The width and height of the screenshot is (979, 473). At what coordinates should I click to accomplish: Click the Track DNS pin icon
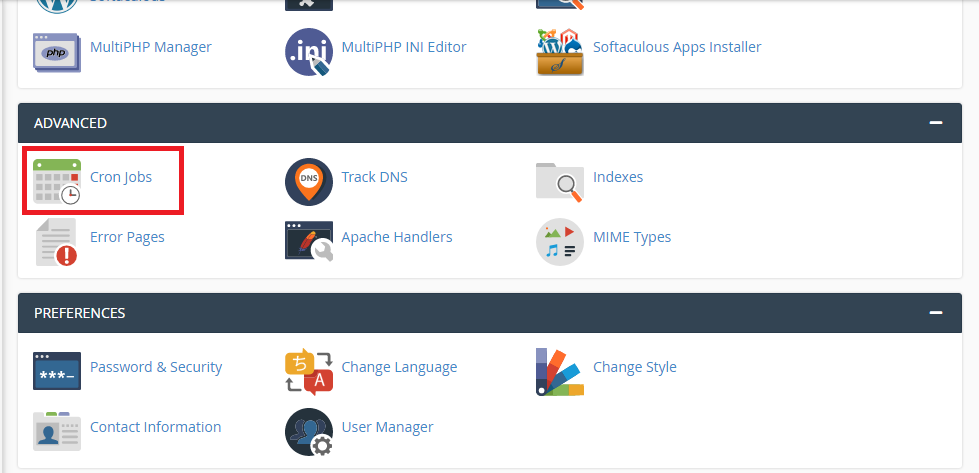tap(309, 182)
